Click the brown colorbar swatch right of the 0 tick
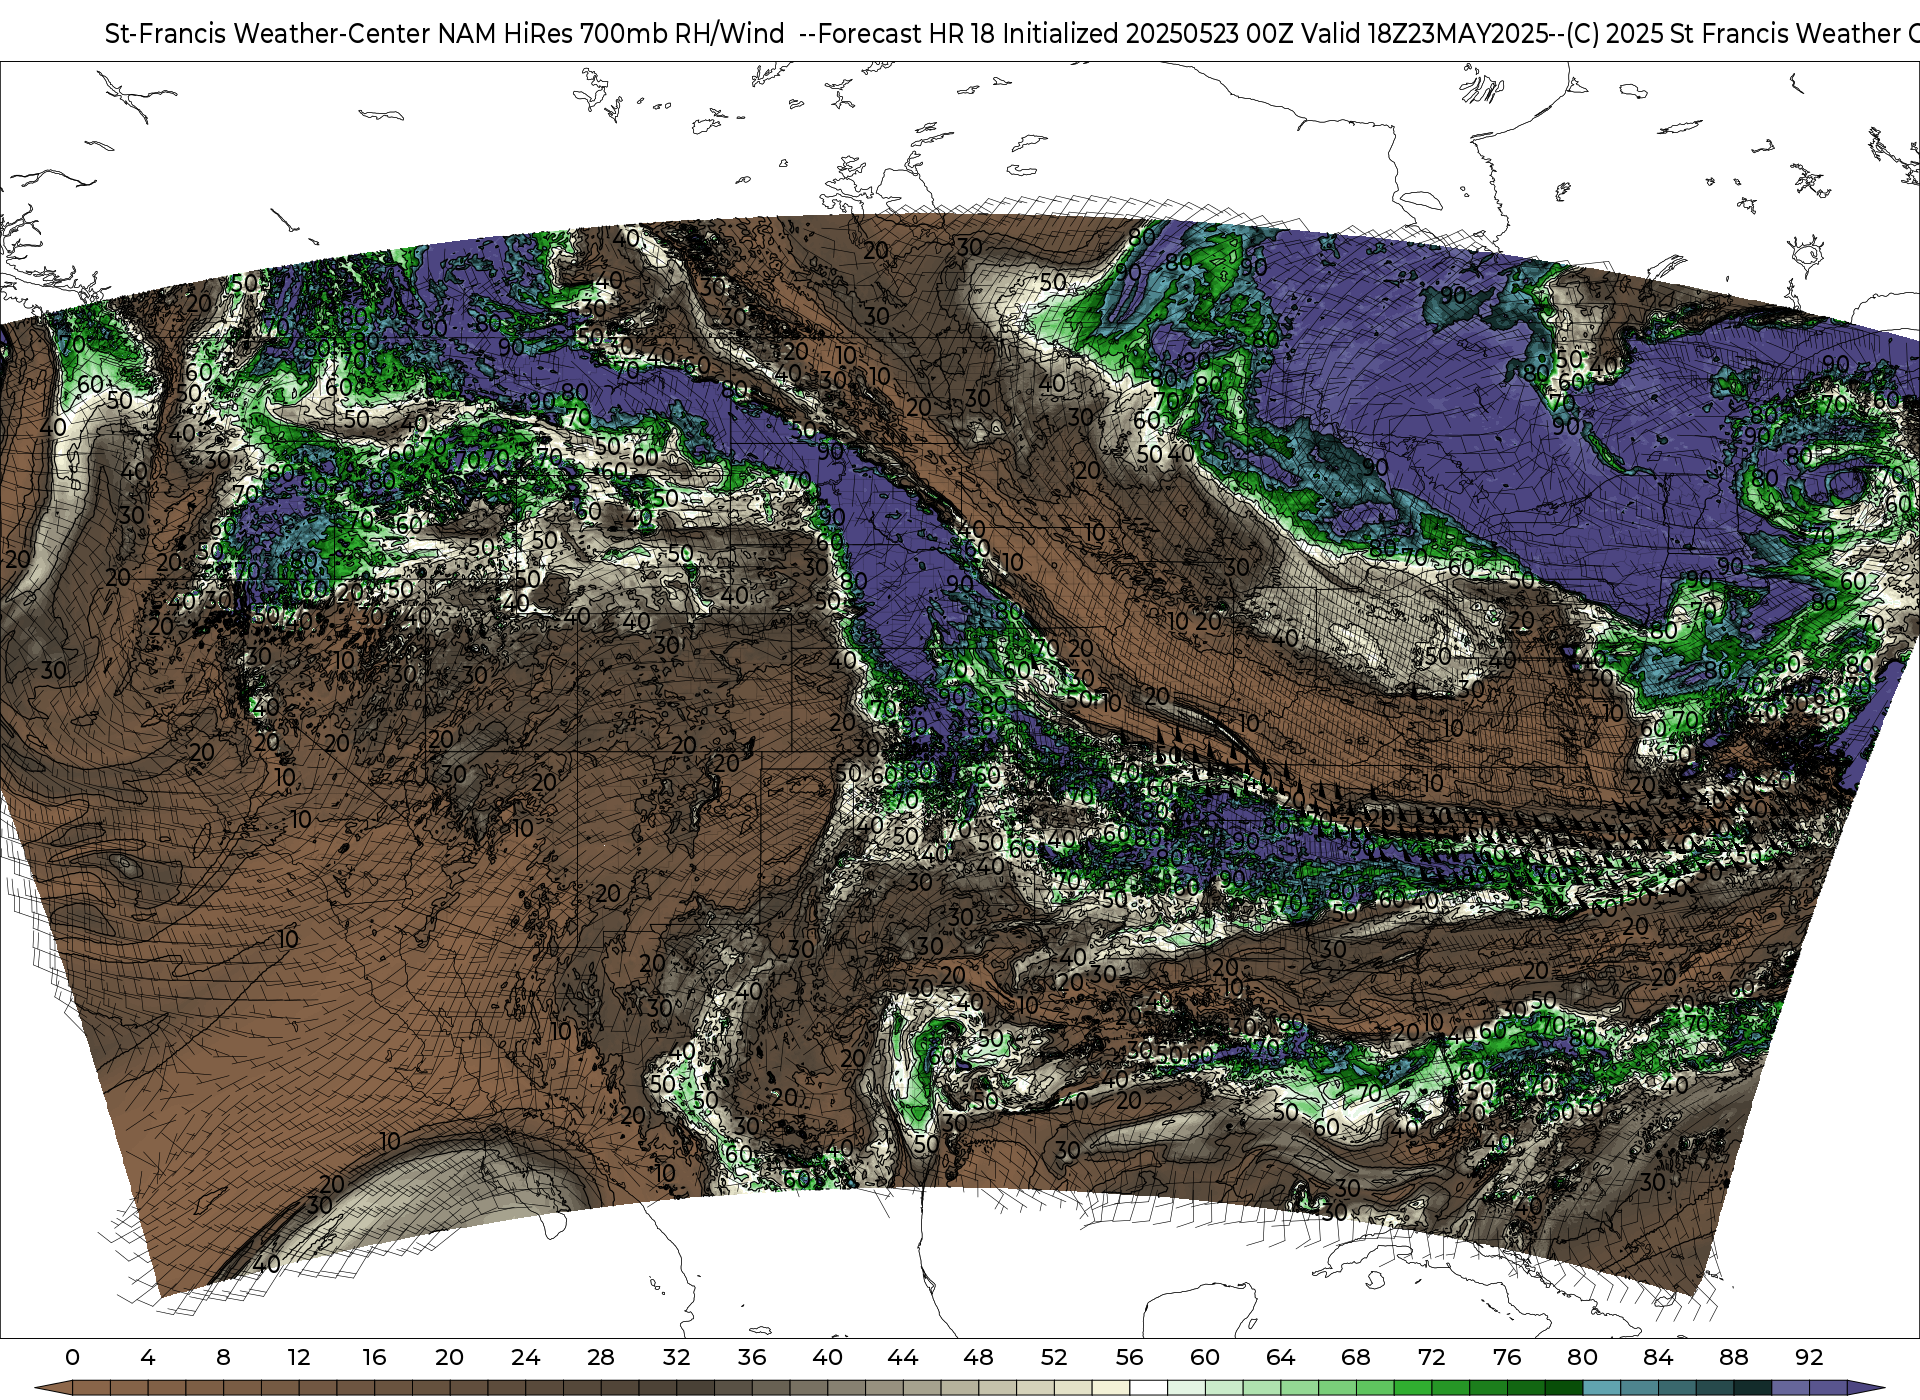1920x1400 pixels. (91, 1388)
